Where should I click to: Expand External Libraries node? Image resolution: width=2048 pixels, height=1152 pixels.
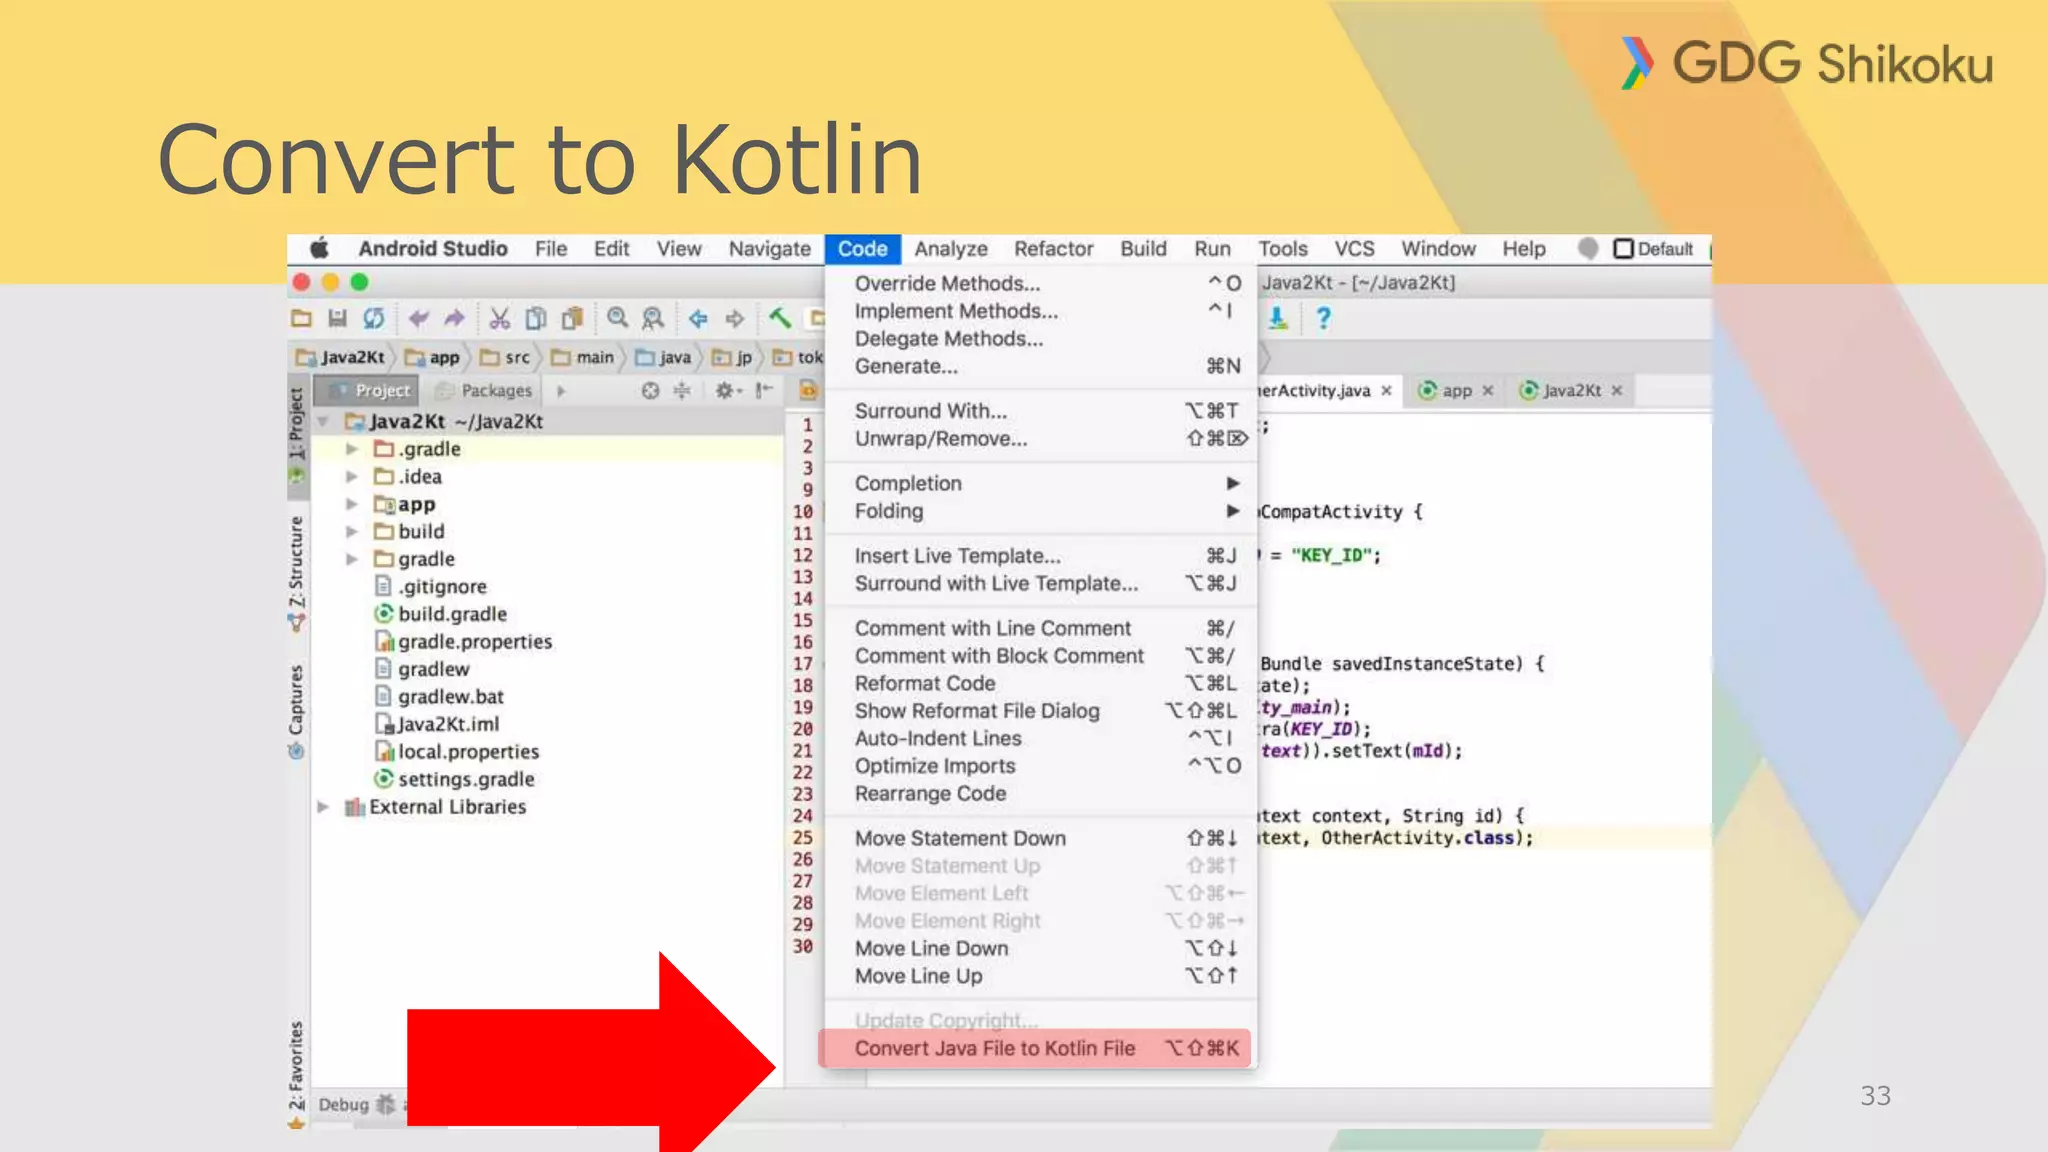[x=323, y=807]
